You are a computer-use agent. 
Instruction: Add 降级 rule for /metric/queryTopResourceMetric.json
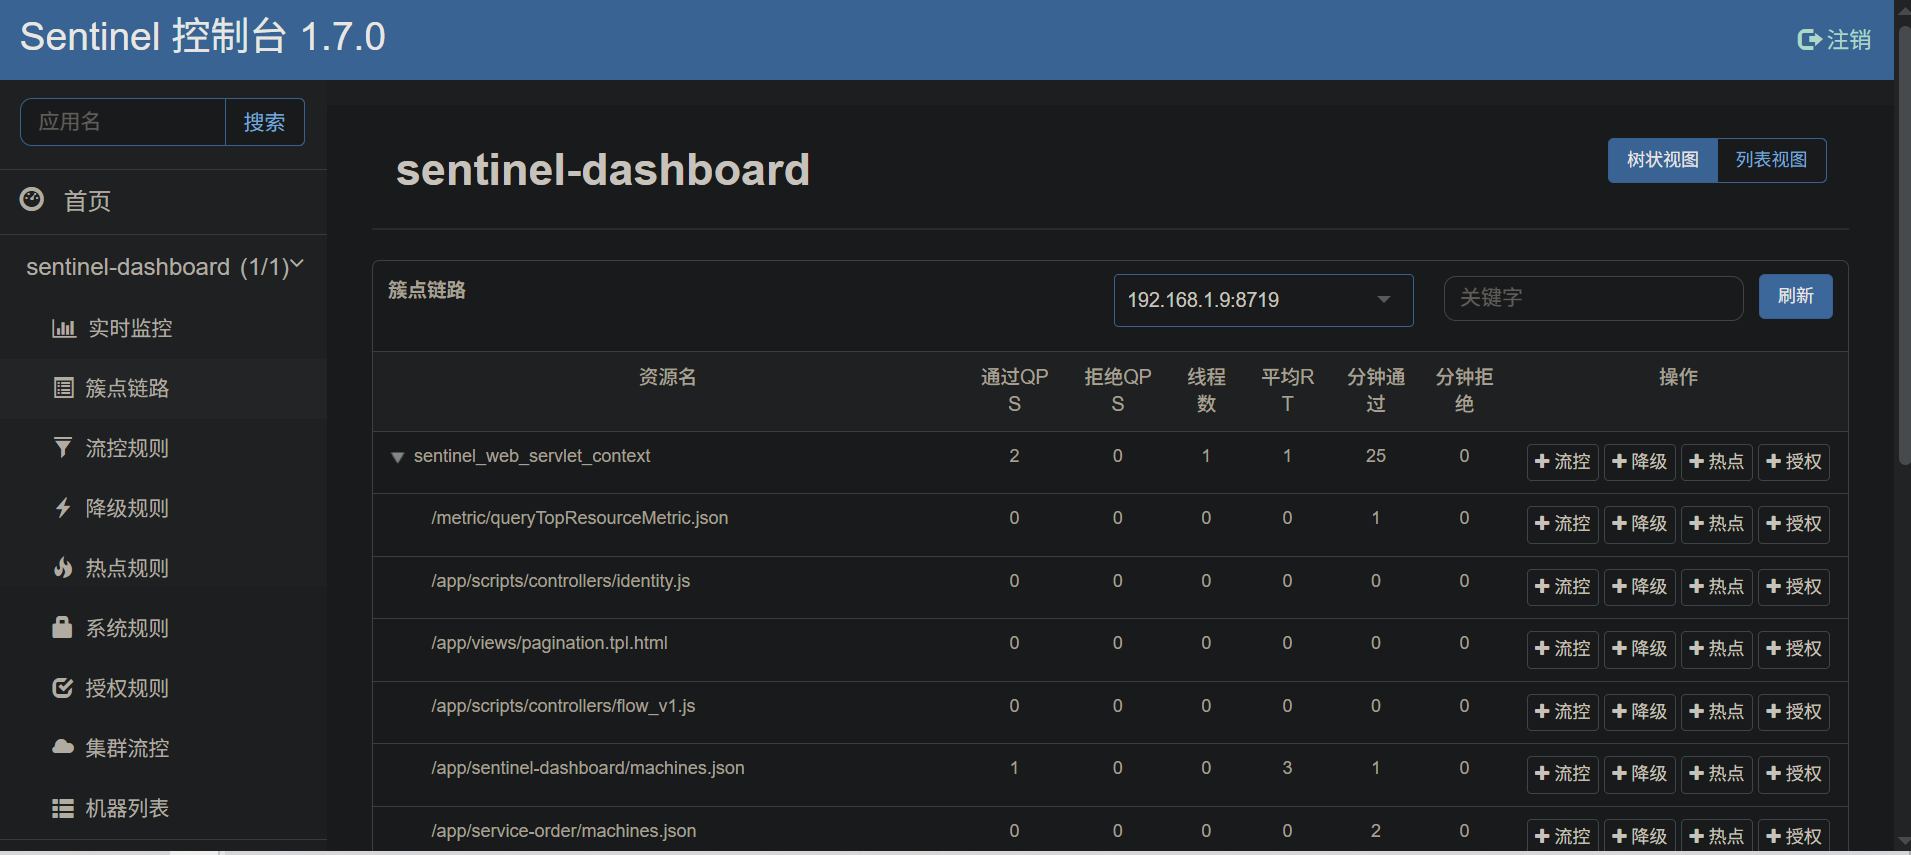coord(1639,524)
